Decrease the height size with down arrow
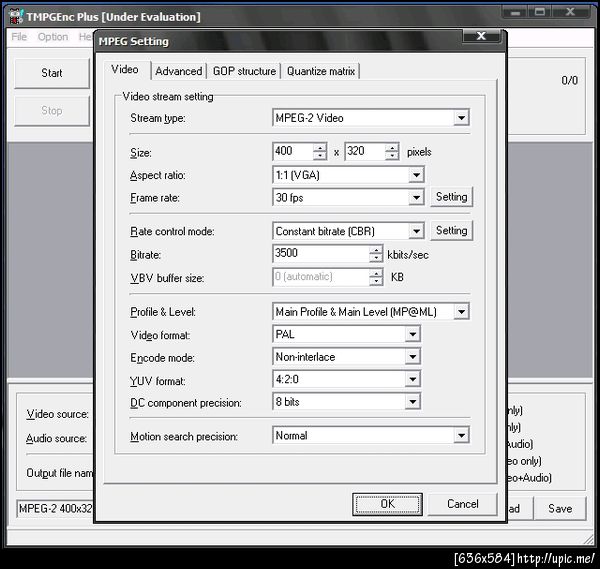 click(x=392, y=156)
